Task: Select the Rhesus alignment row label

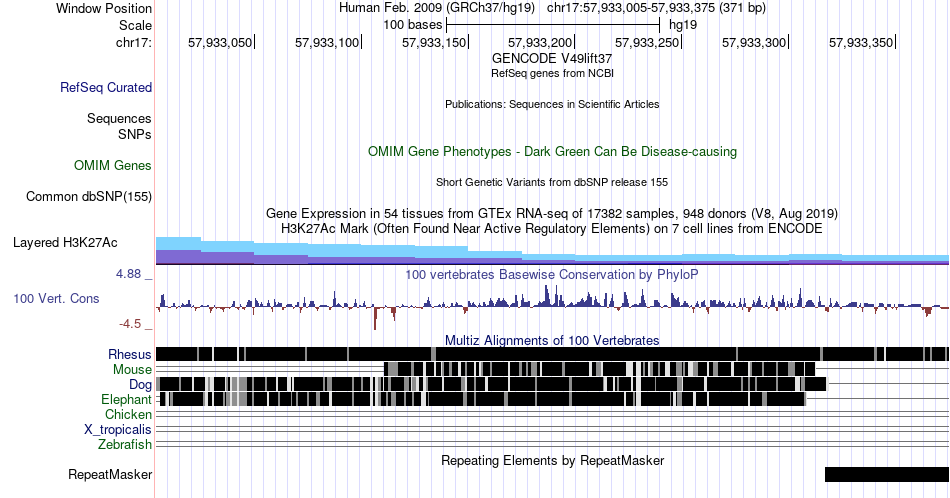Action: (130, 354)
